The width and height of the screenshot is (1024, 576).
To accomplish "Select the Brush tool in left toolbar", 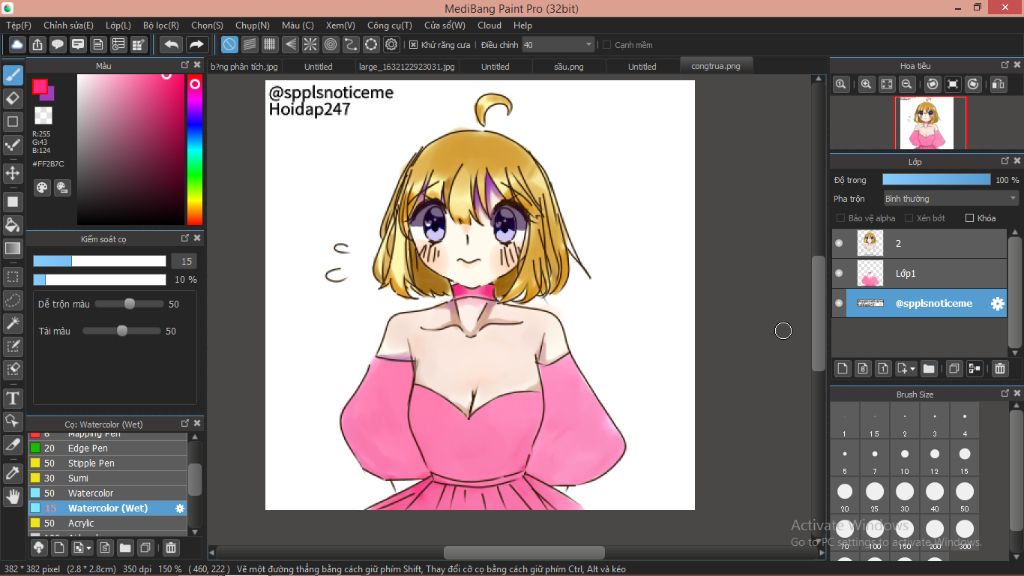I will pos(13,75).
